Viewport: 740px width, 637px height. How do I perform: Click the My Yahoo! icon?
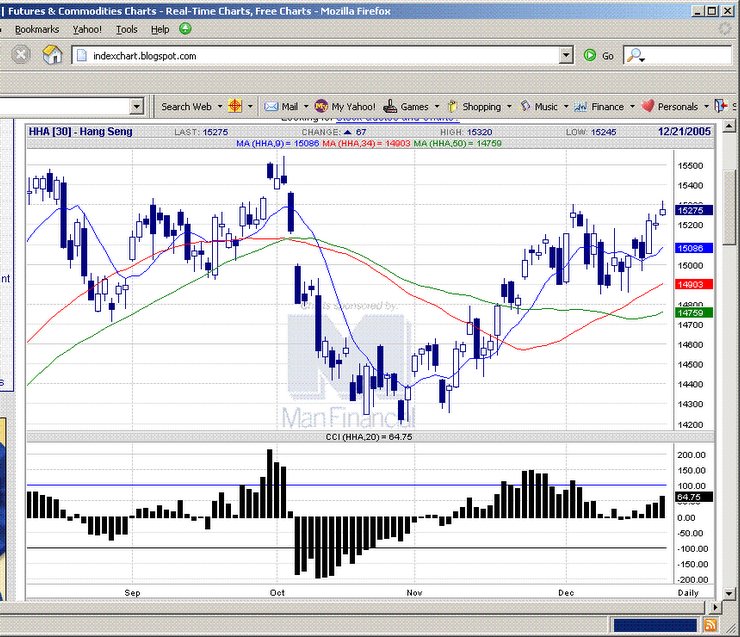[x=321, y=106]
